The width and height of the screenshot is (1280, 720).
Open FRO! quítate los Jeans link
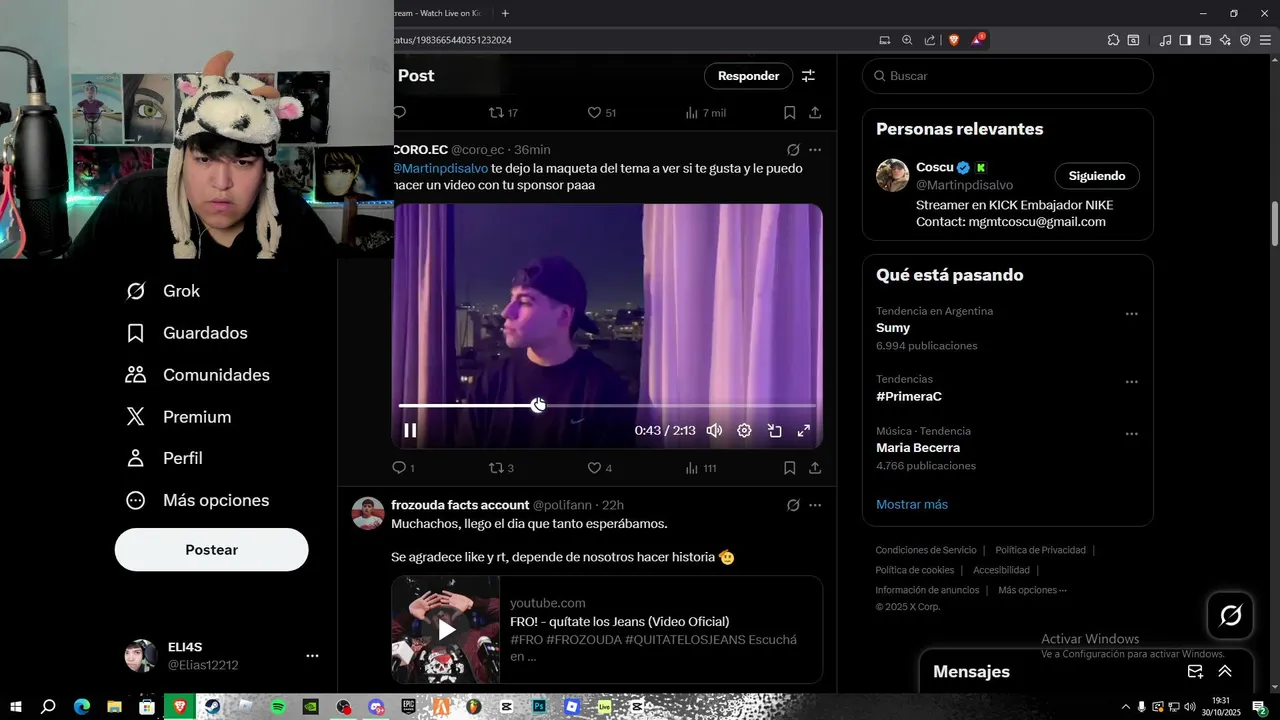[x=619, y=622]
